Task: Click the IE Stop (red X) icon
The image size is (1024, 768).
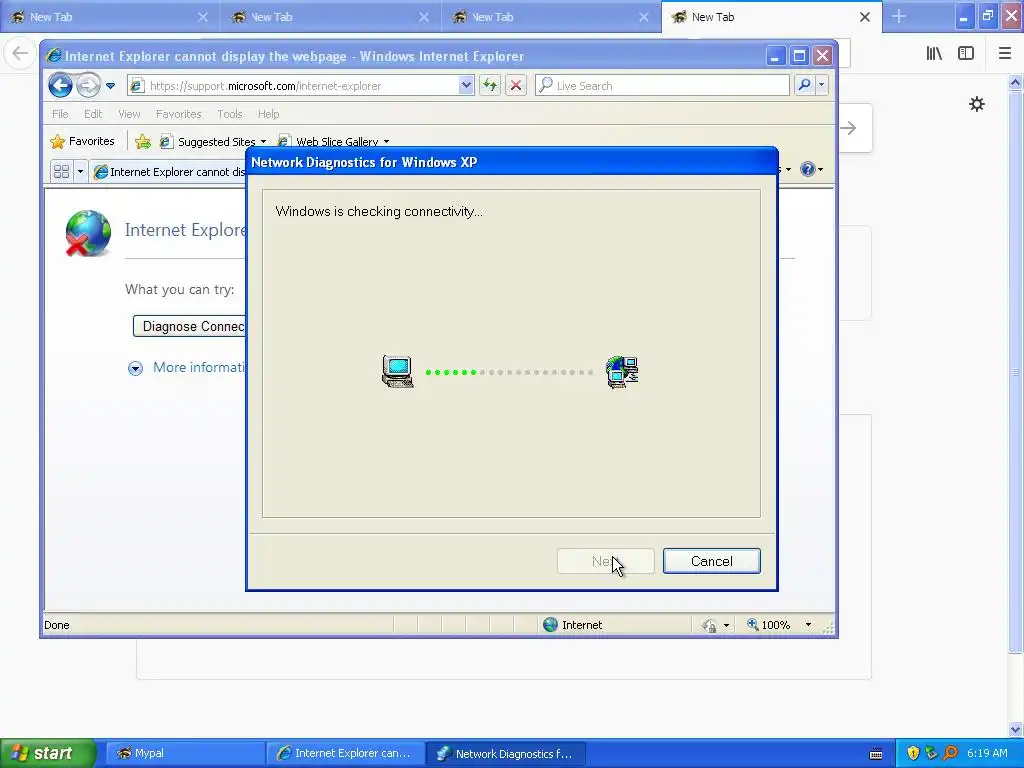Action: click(x=516, y=86)
